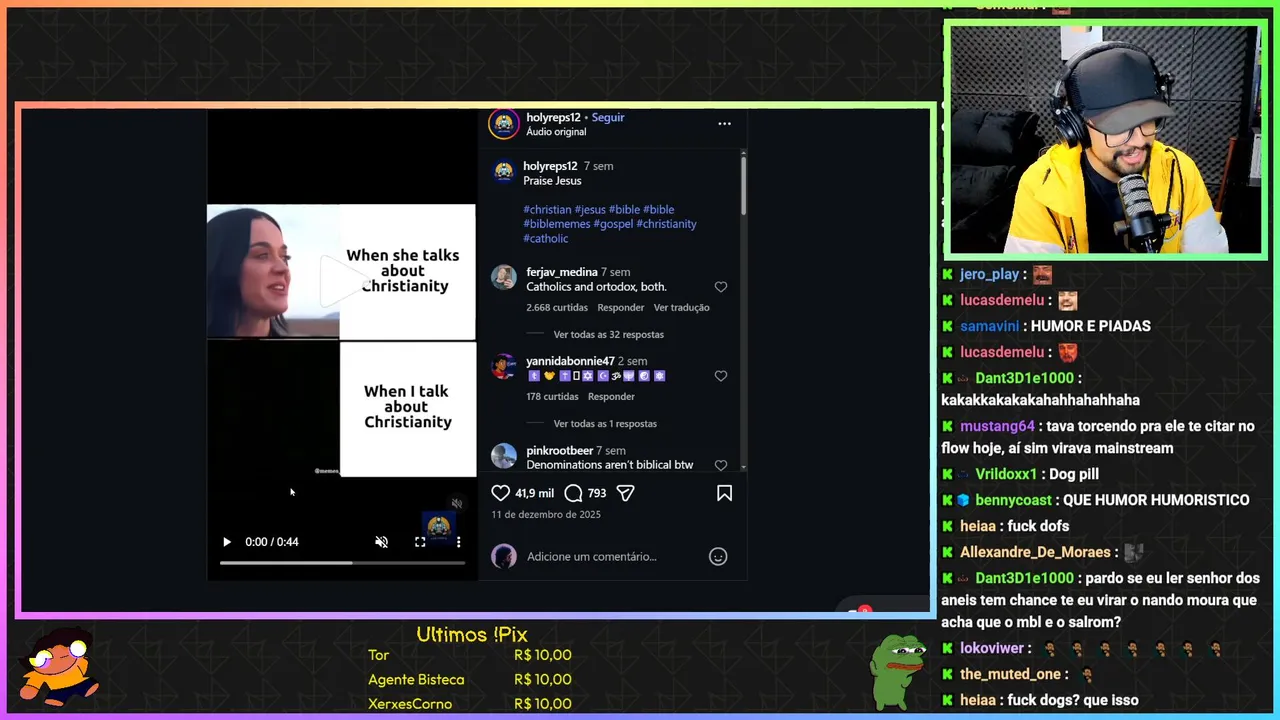Viewport: 1280px width, 720px height.
Task: Open the #catholic hashtag
Action: 546,239
